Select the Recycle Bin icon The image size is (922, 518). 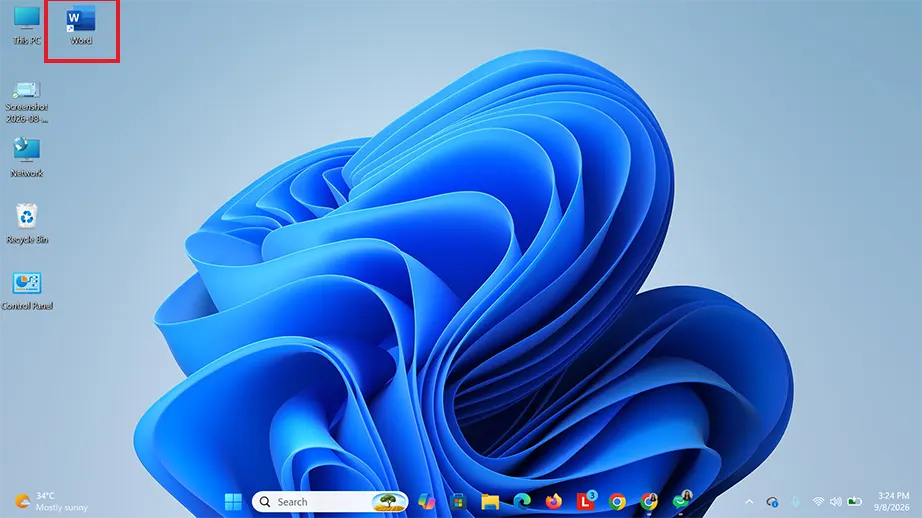(x=27, y=224)
